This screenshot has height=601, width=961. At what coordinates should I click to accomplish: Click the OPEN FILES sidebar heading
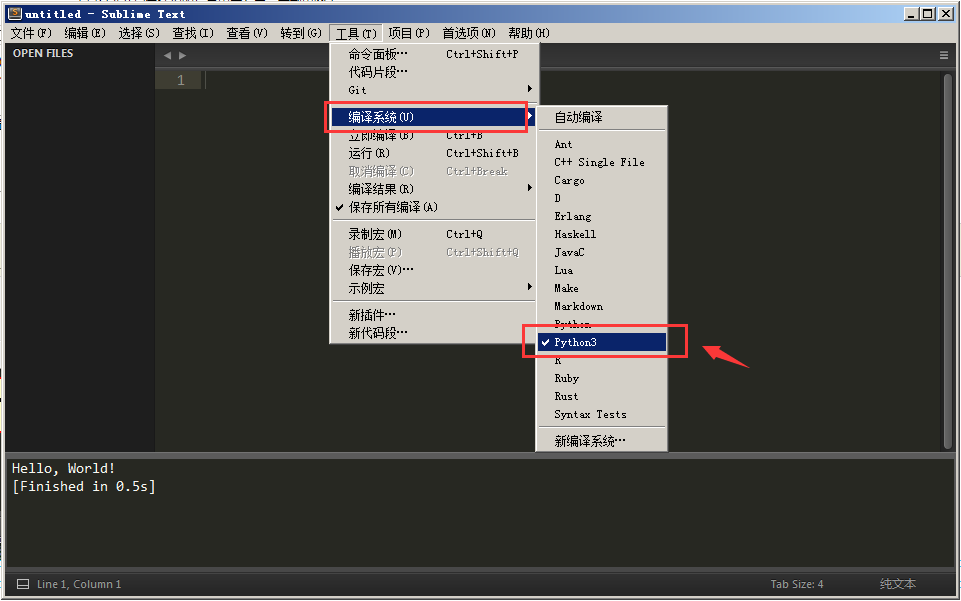click(x=43, y=53)
